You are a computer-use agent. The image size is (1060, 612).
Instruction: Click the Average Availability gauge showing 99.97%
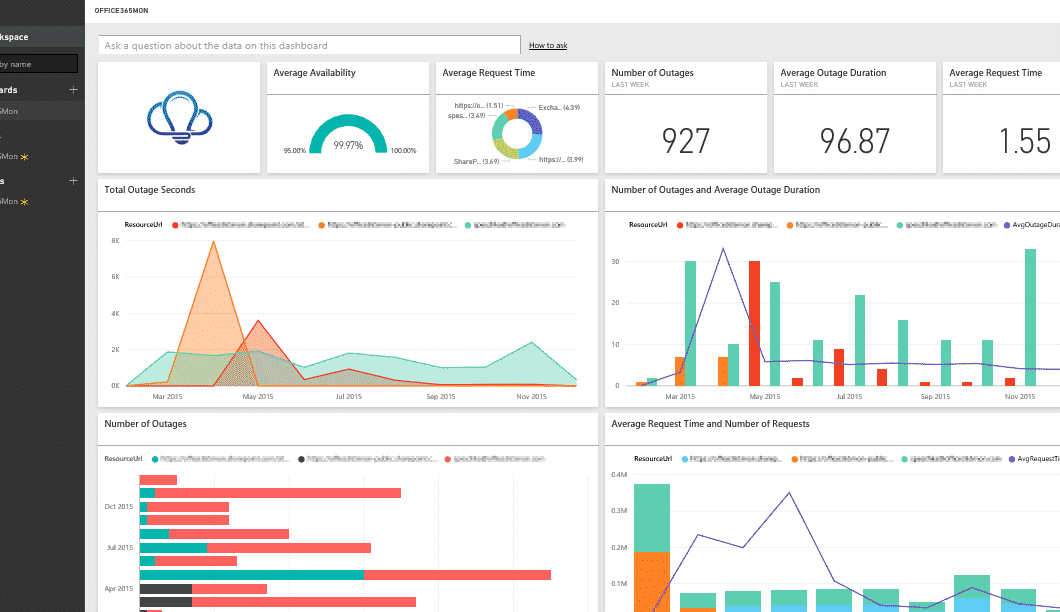pos(348,134)
